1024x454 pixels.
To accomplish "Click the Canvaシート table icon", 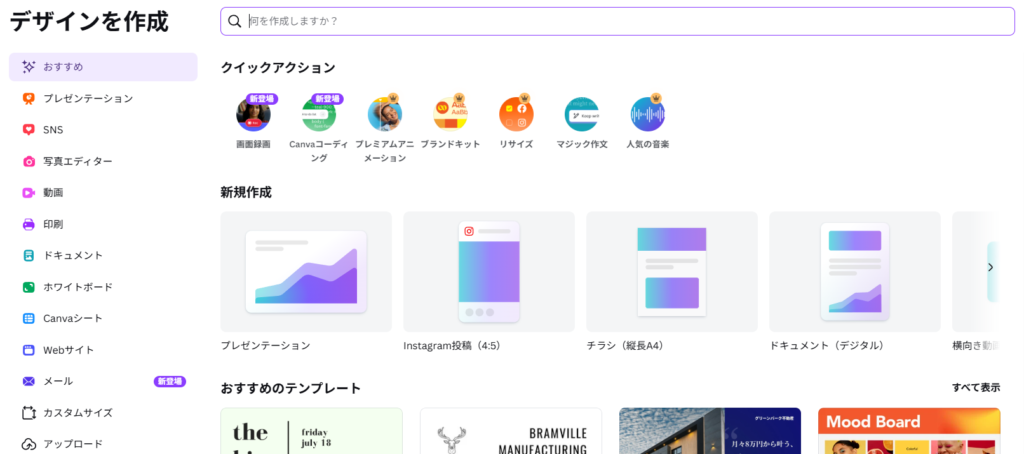I will pos(28,318).
